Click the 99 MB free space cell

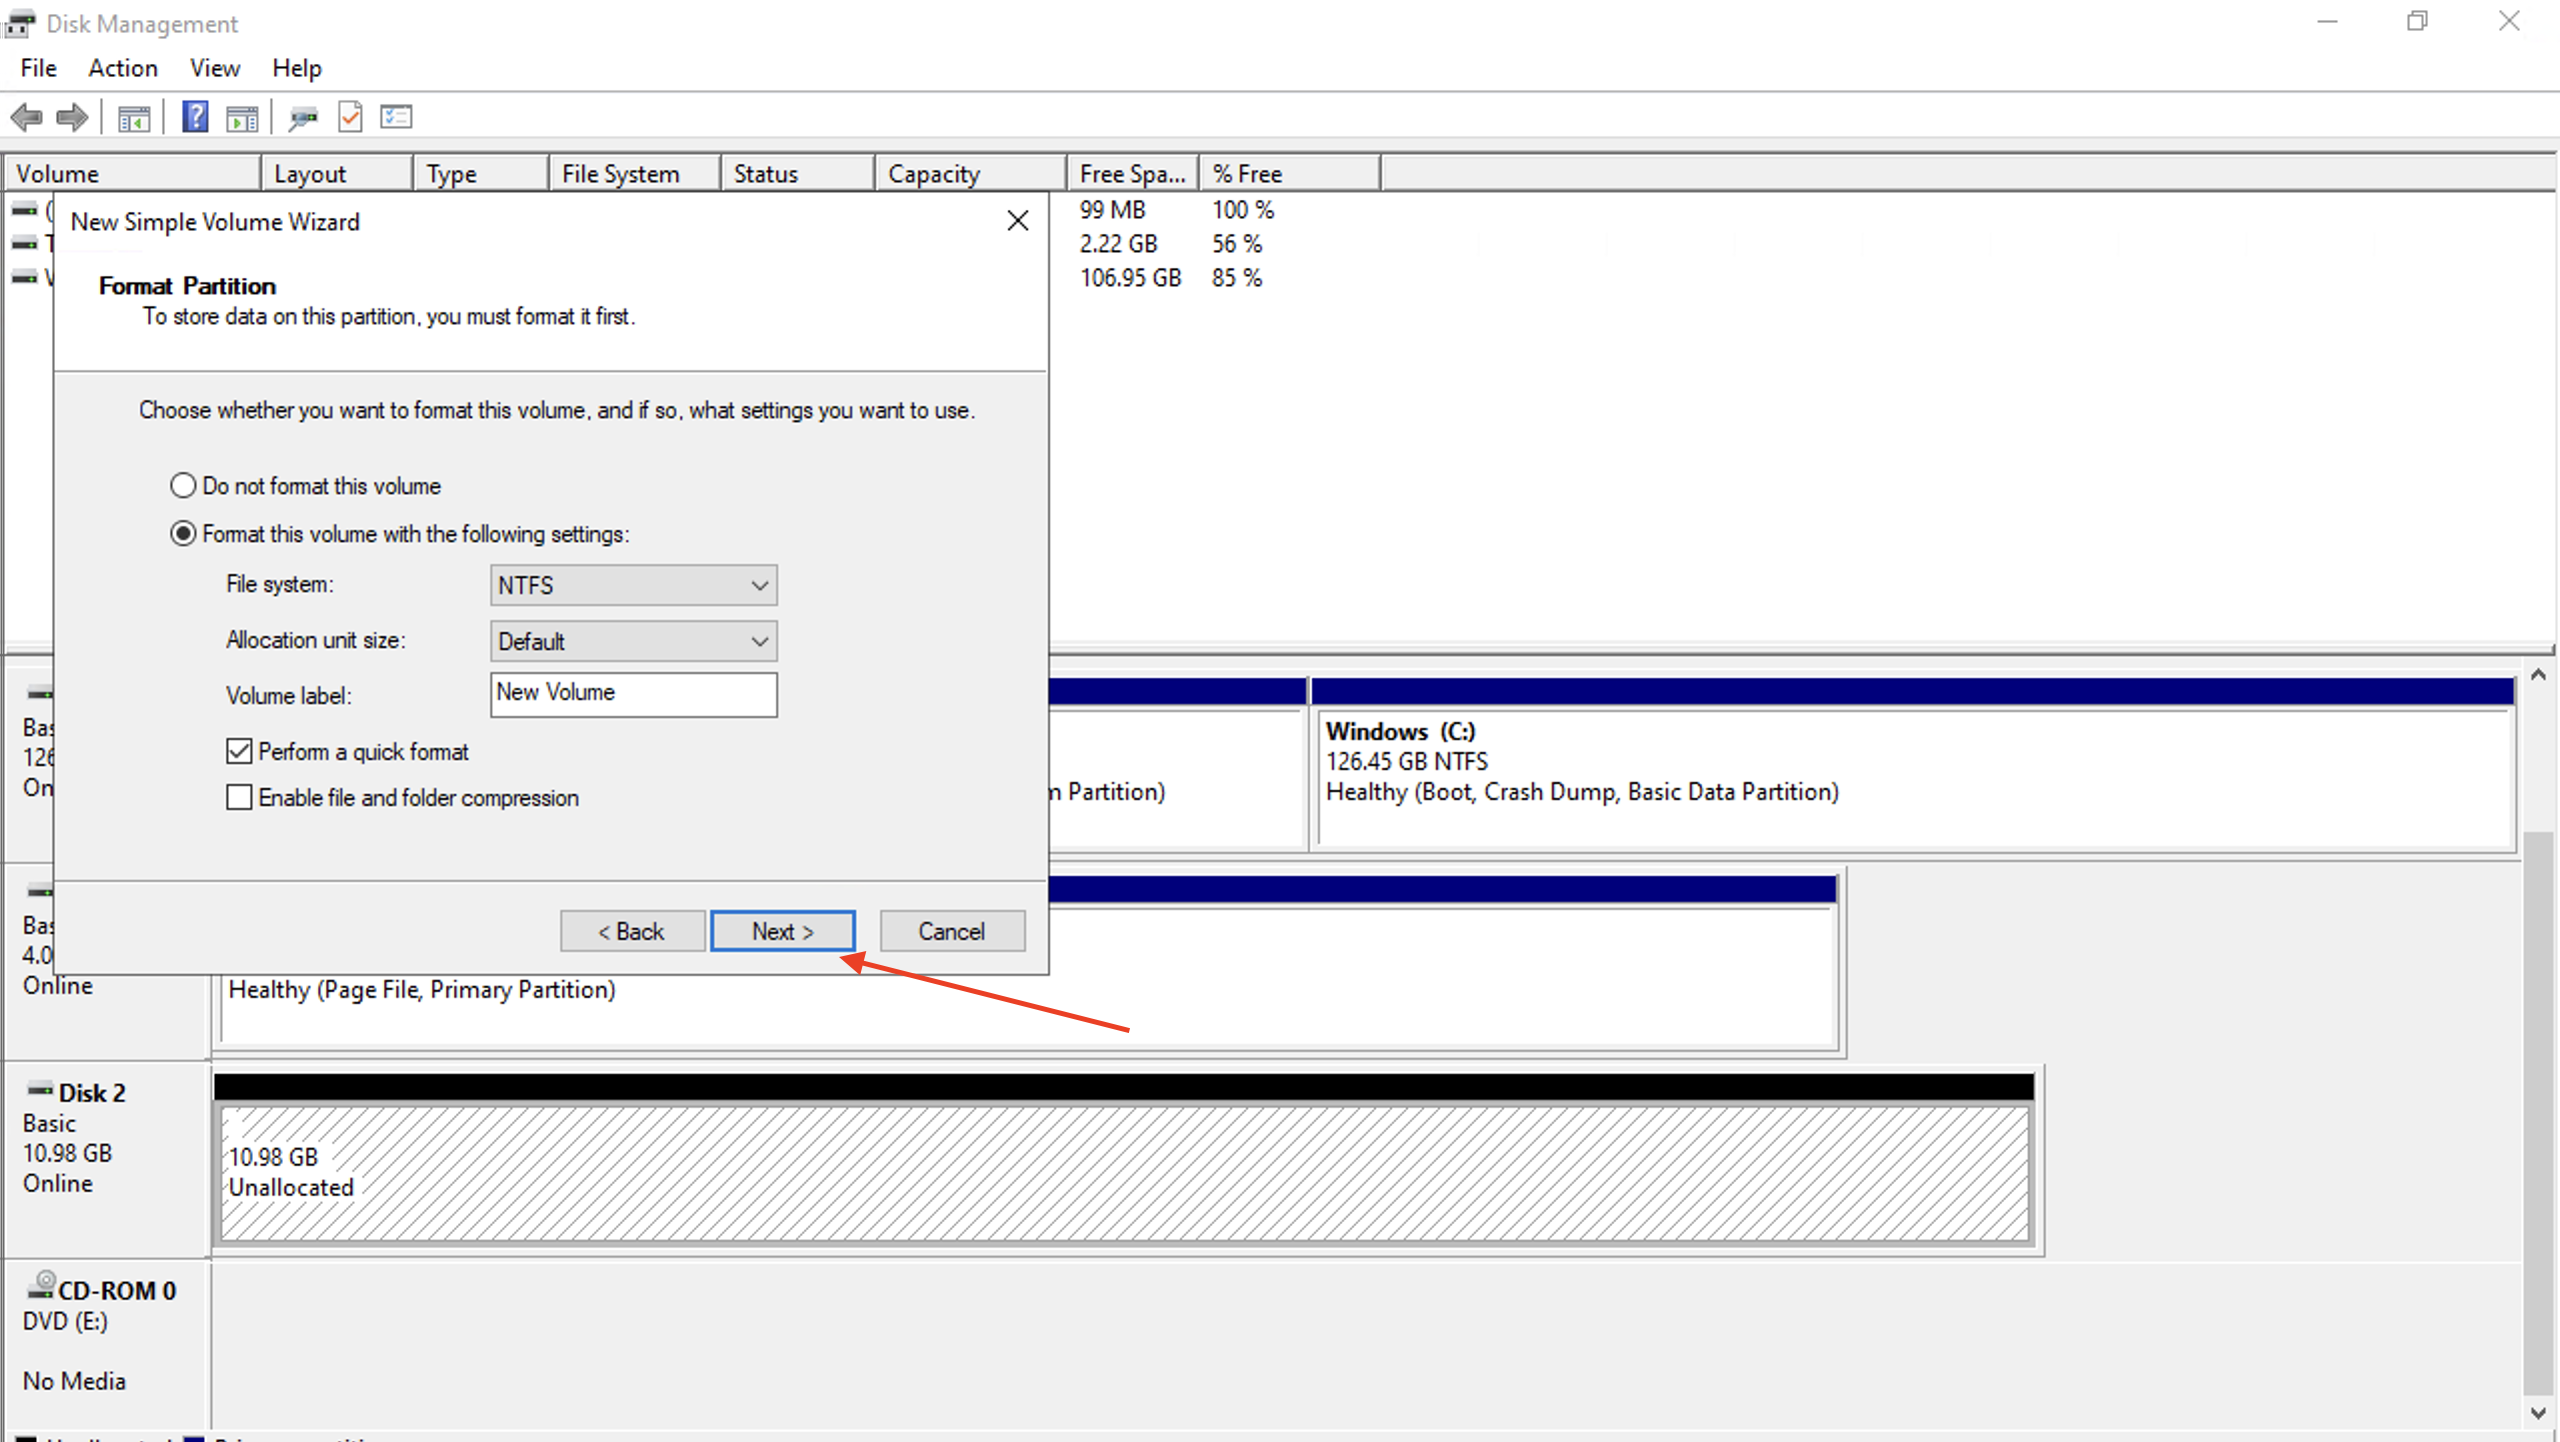[1112, 210]
